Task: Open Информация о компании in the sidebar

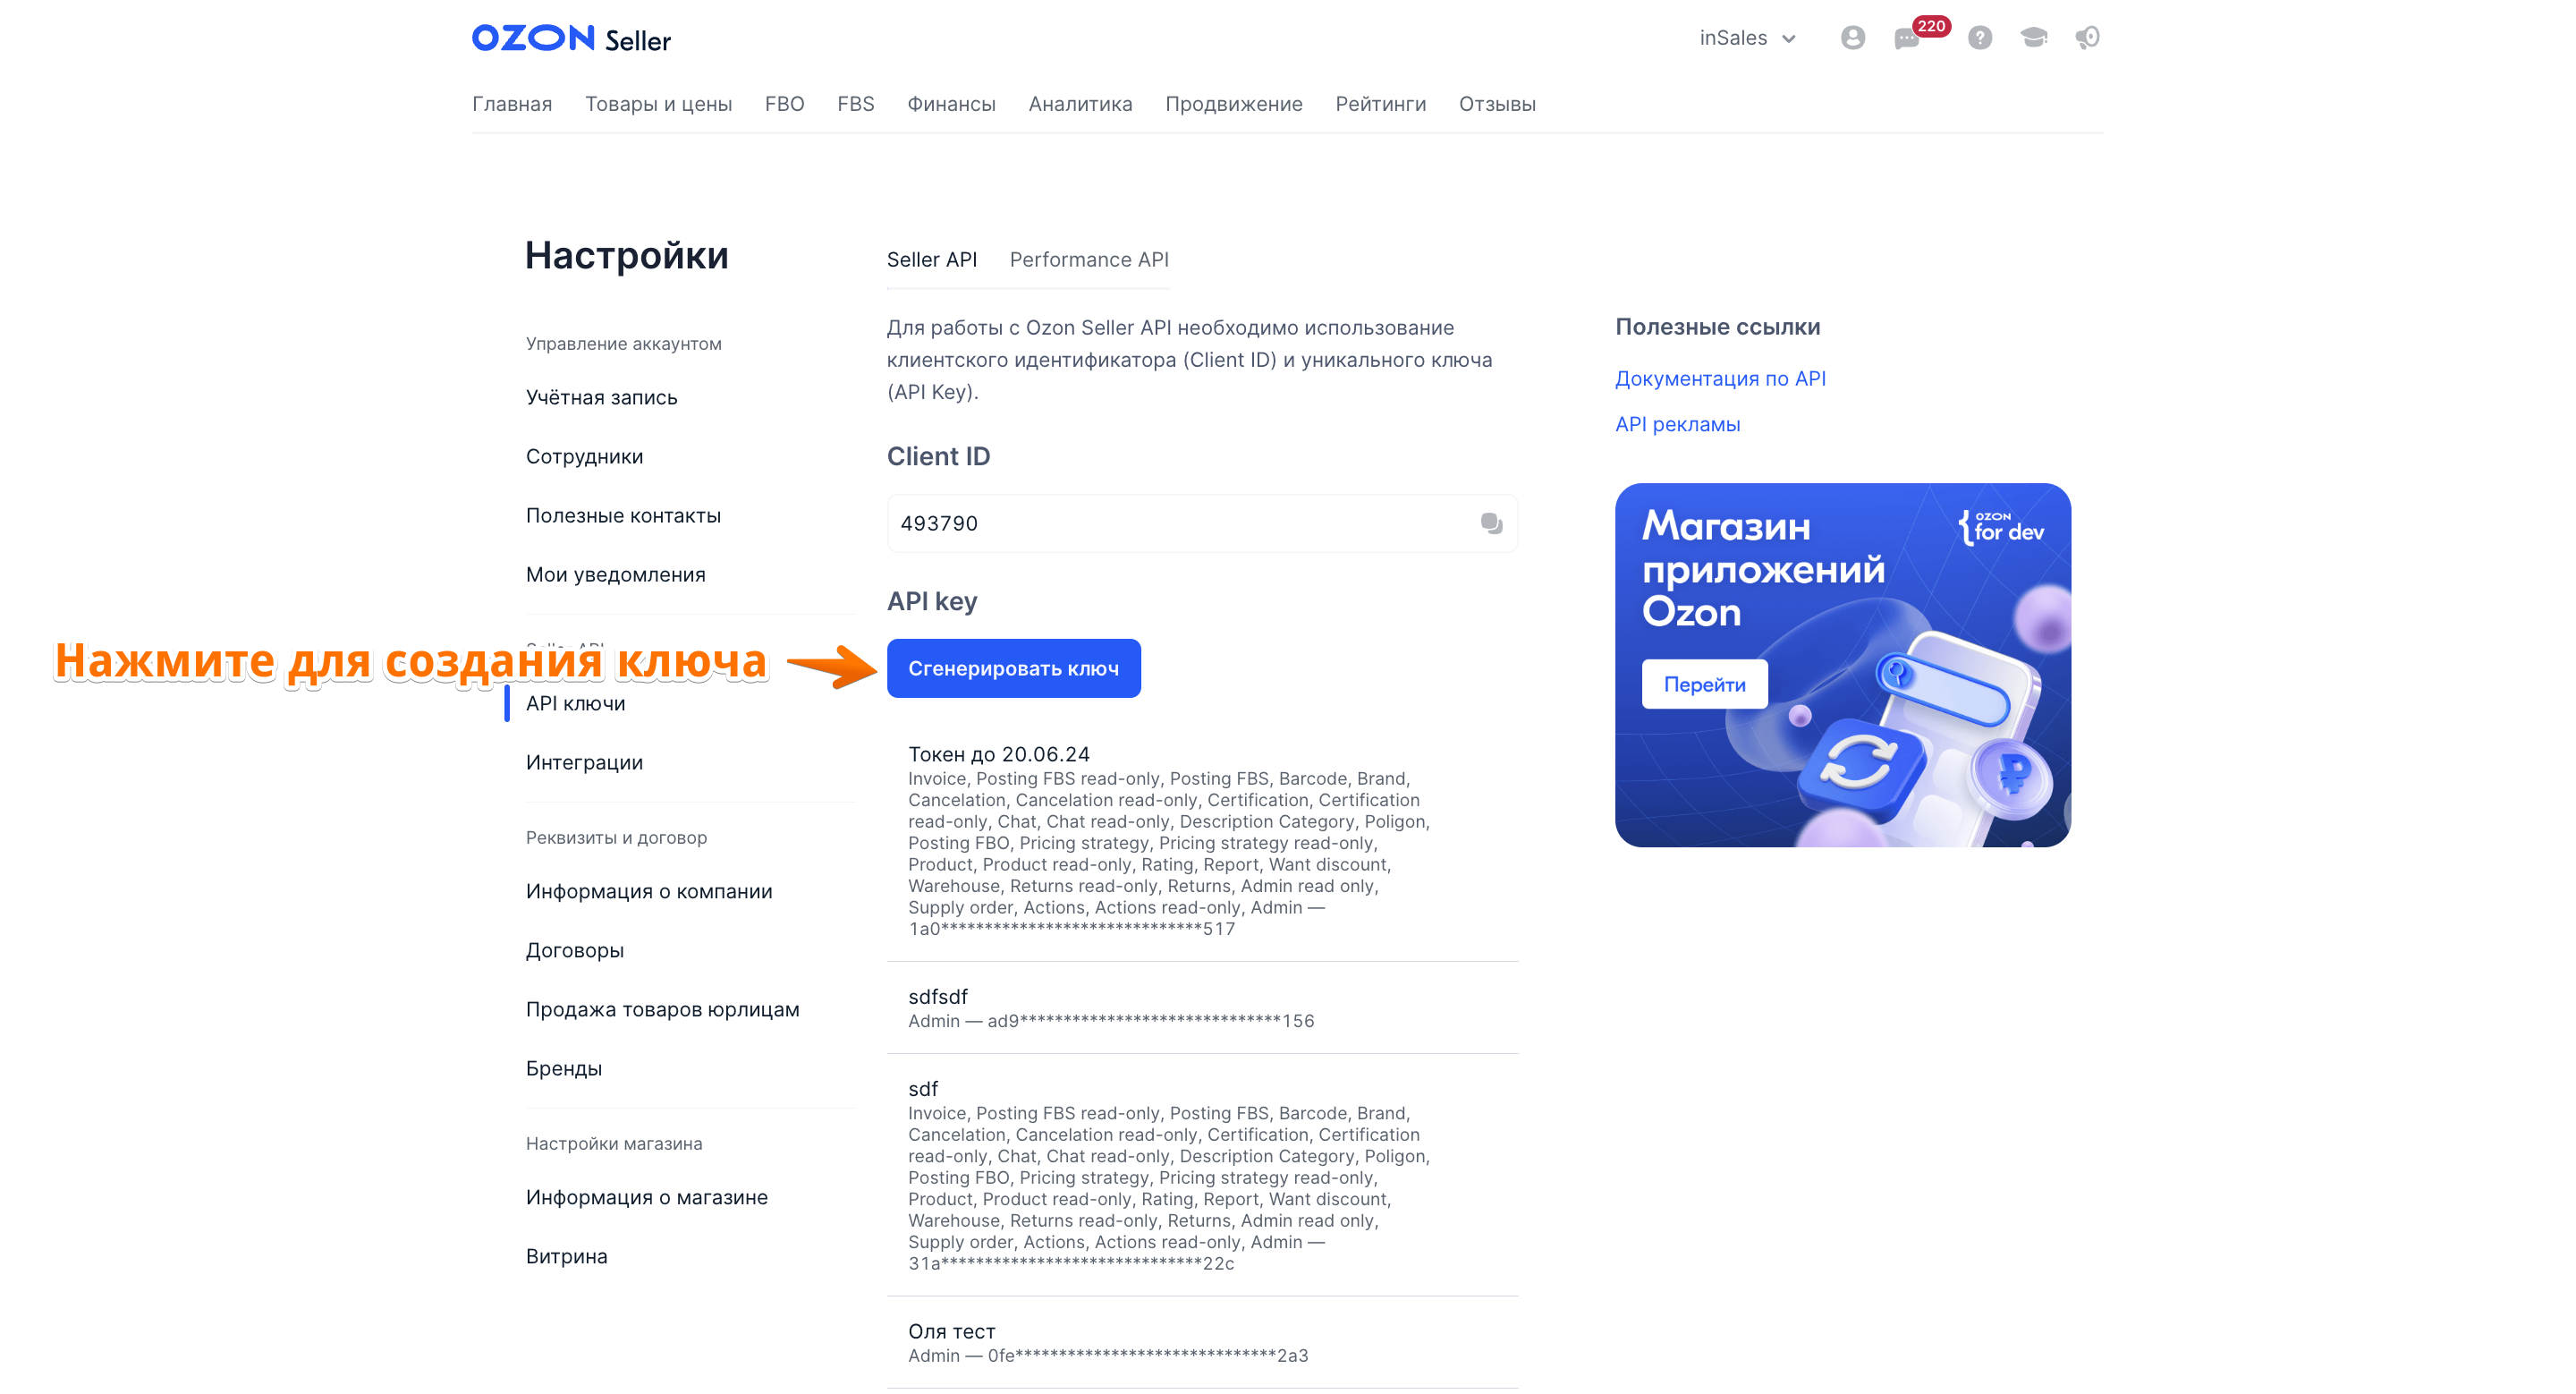Action: click(x=649, y=892)
